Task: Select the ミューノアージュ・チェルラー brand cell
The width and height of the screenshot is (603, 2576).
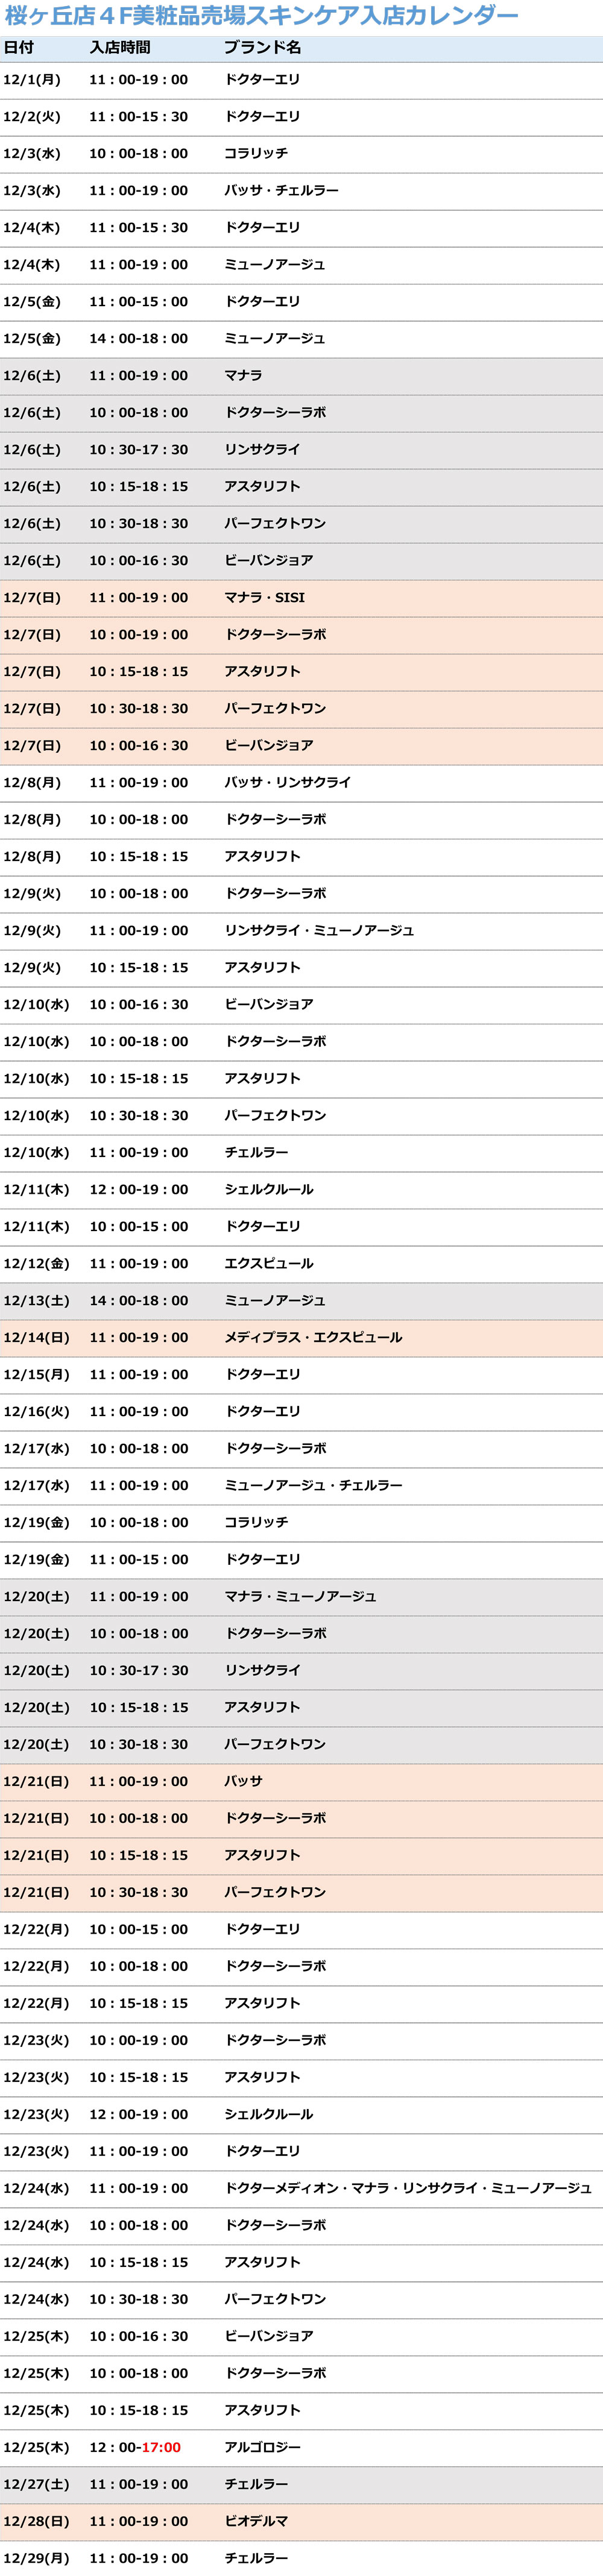Action: [313, 1486]
